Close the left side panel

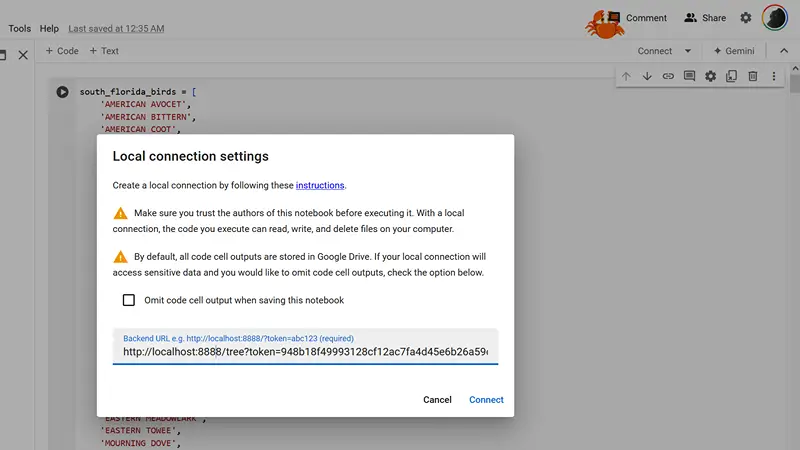[23, 55]
